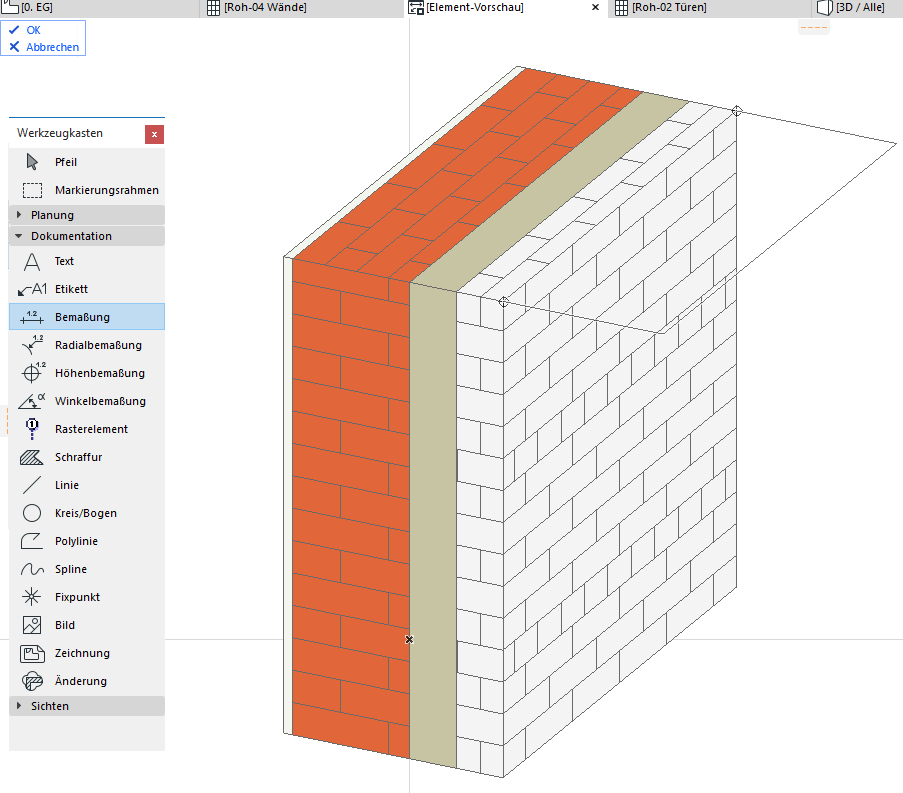Click the Radialbemaßung label text

98,345
